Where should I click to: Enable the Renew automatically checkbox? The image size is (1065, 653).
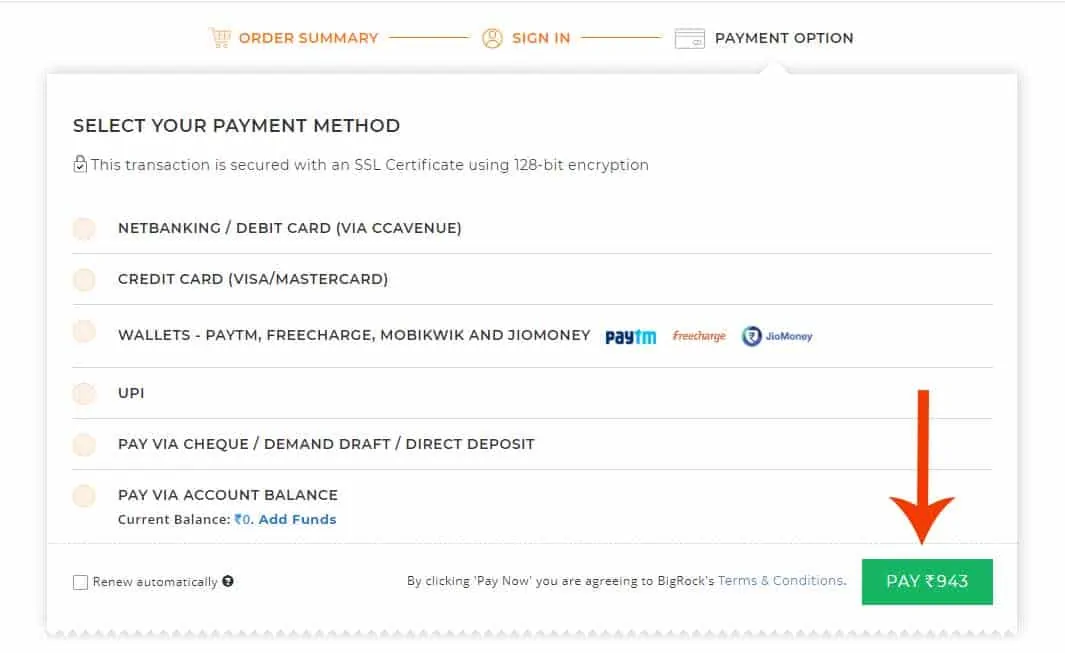(80, 582)
